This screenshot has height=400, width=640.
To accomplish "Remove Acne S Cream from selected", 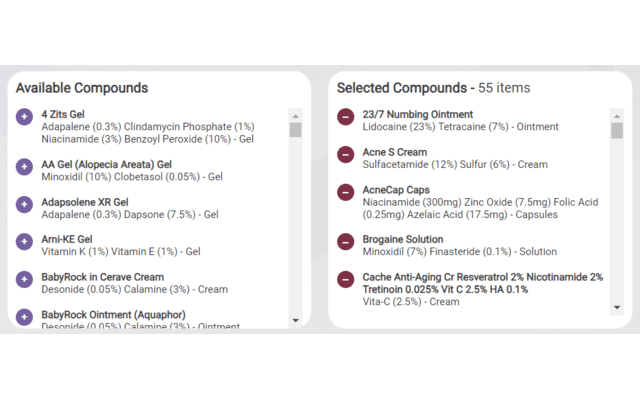I will coord(345,155).
